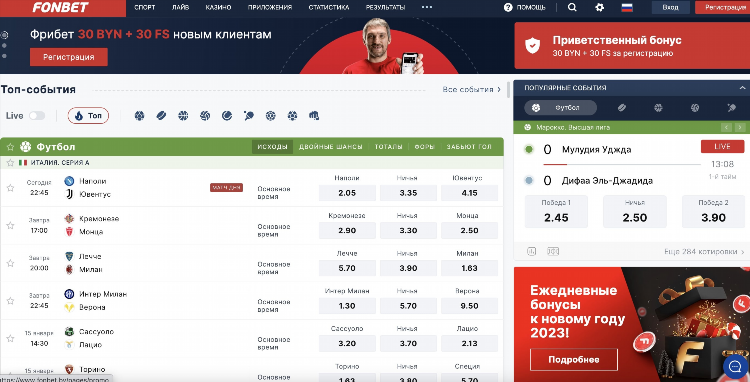Open match statistics icon under live odds

pos(531,251)
